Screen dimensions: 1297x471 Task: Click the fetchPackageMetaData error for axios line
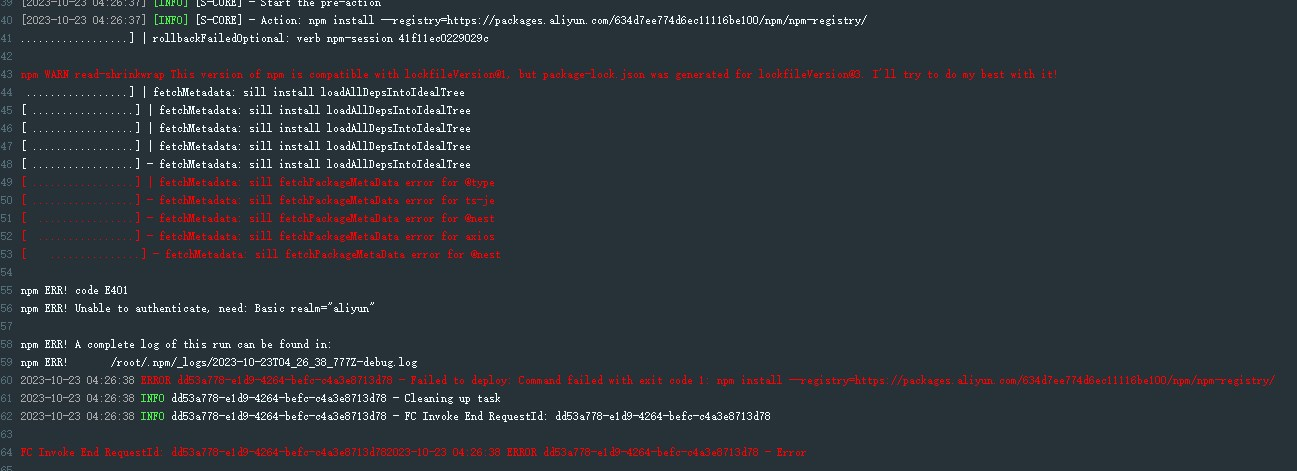click(258, 236)
